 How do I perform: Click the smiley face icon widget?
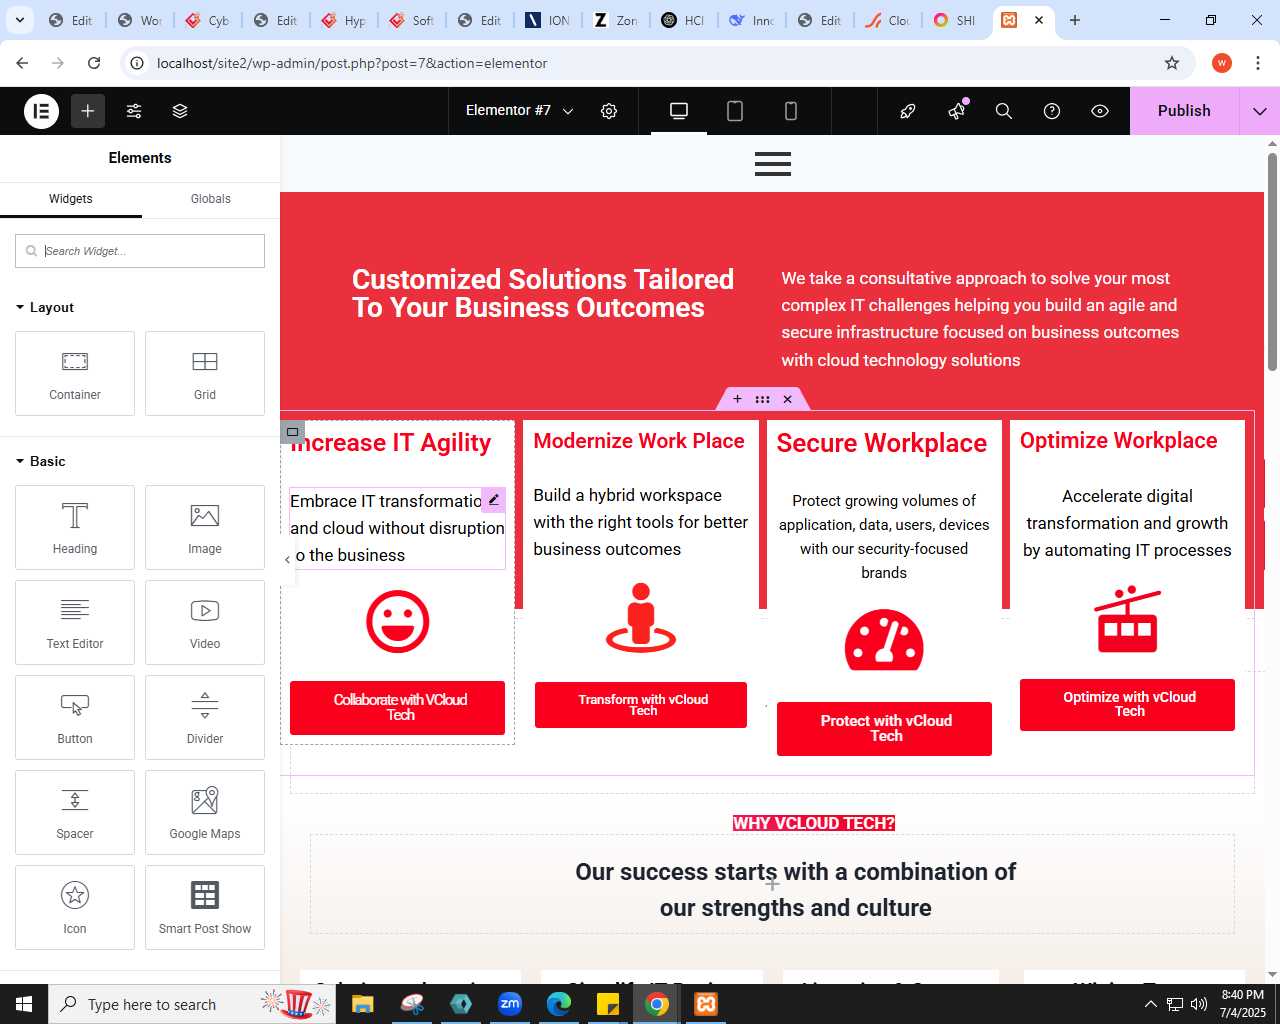(398, 622)
